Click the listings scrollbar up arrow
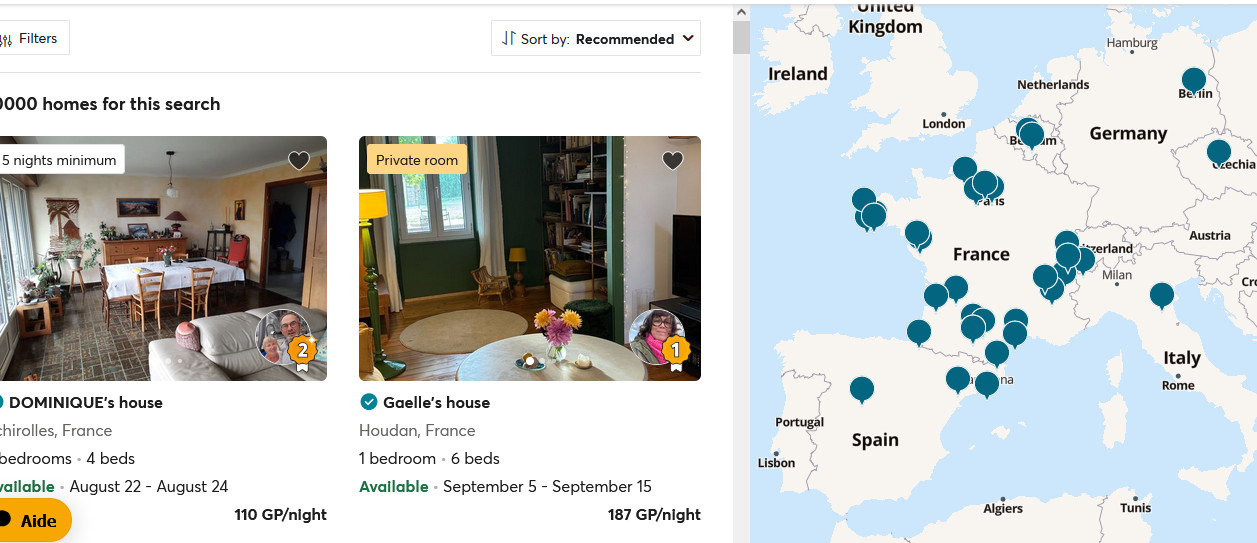Viewport: 1257px width, 543px height. pyautogui.click(x=741, y=13)
